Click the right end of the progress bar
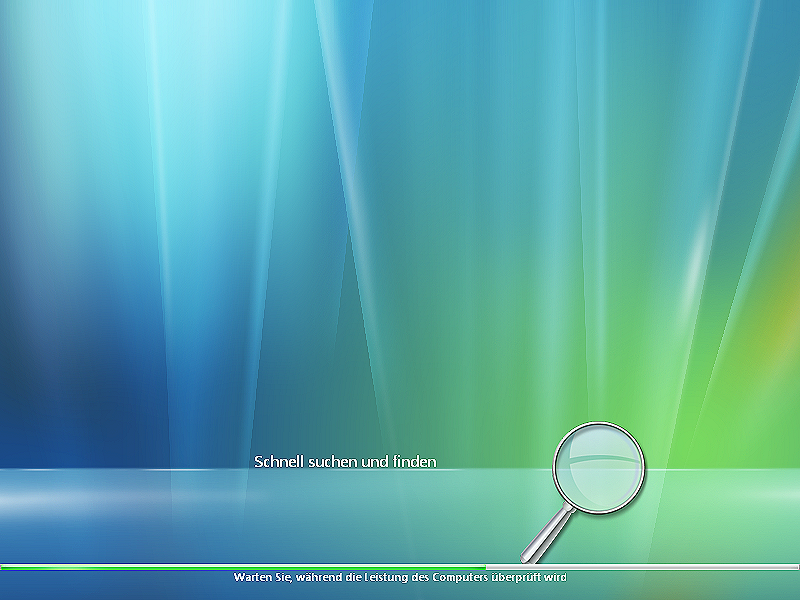 point(794,566)
